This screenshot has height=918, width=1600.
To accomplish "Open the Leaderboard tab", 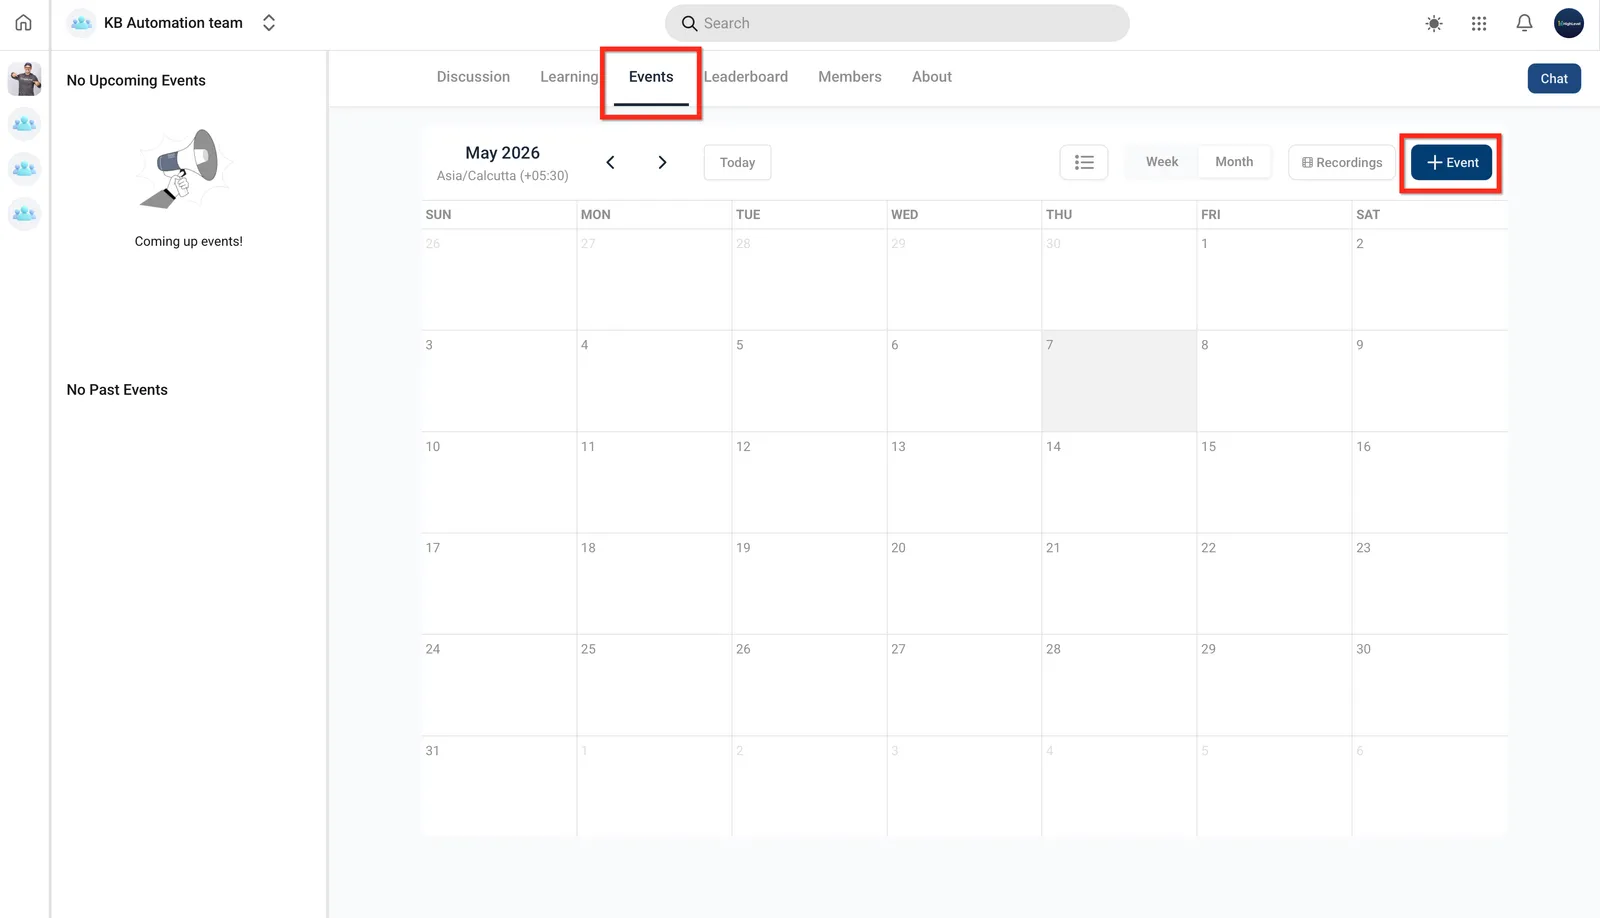I will coord(746,77).
